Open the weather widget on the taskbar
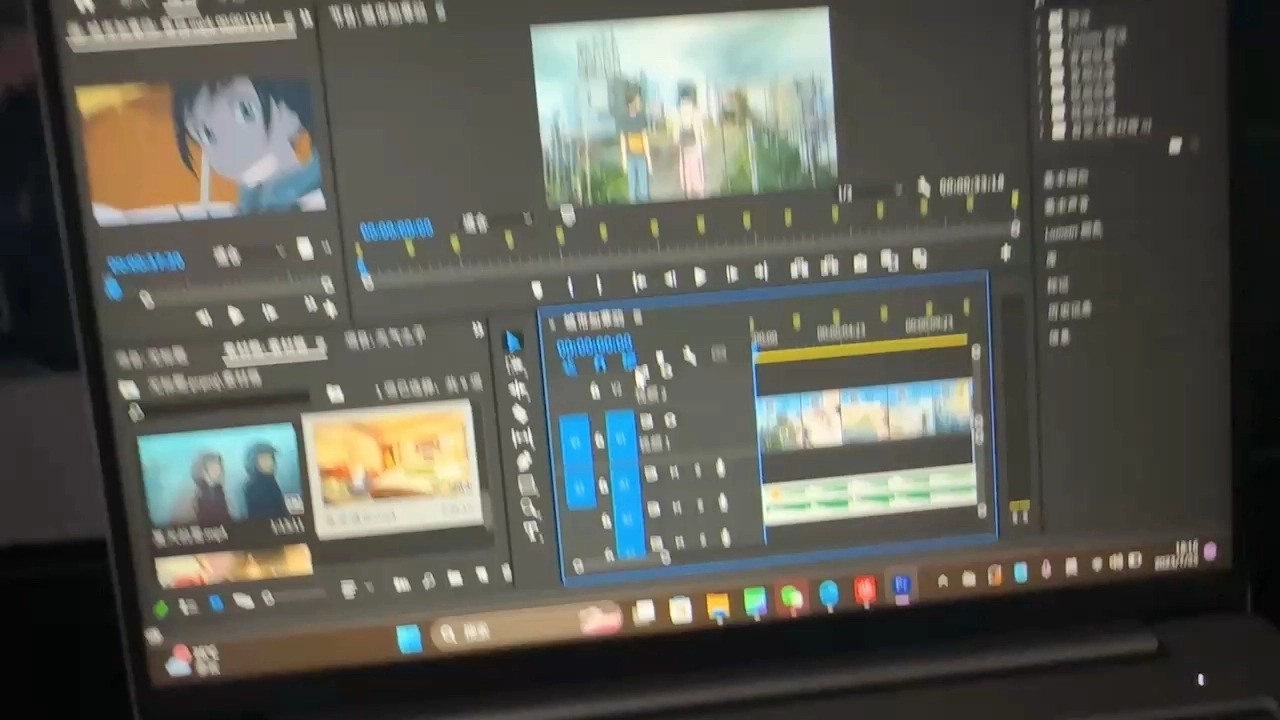The image size is (1280, 720). [x=193, y=659]
